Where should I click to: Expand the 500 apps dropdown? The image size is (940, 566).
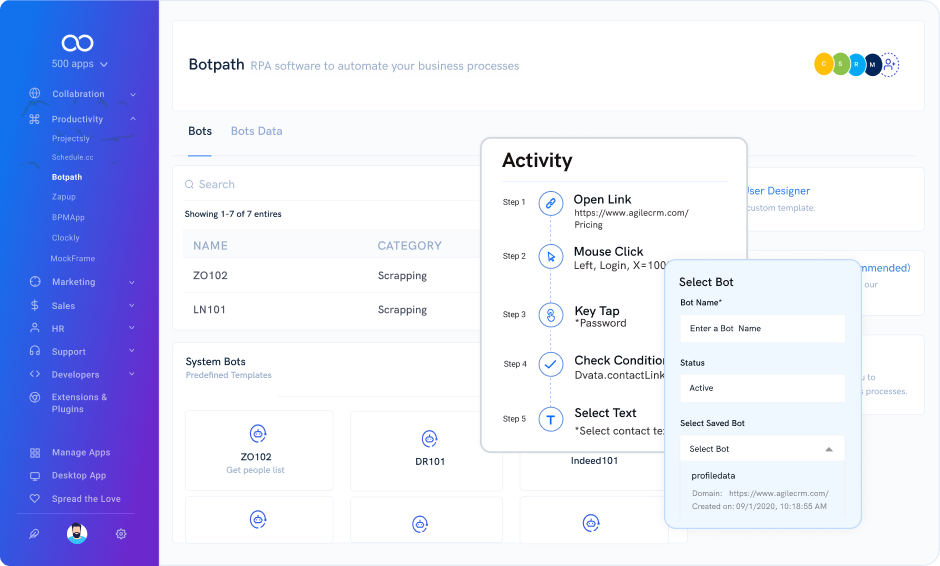tap(79, 64)
